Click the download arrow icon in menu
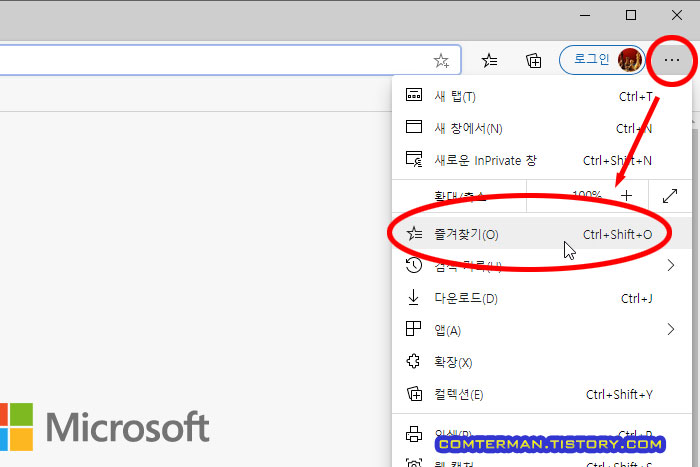This screenshot has width=700, height=467. pos(413,297)
